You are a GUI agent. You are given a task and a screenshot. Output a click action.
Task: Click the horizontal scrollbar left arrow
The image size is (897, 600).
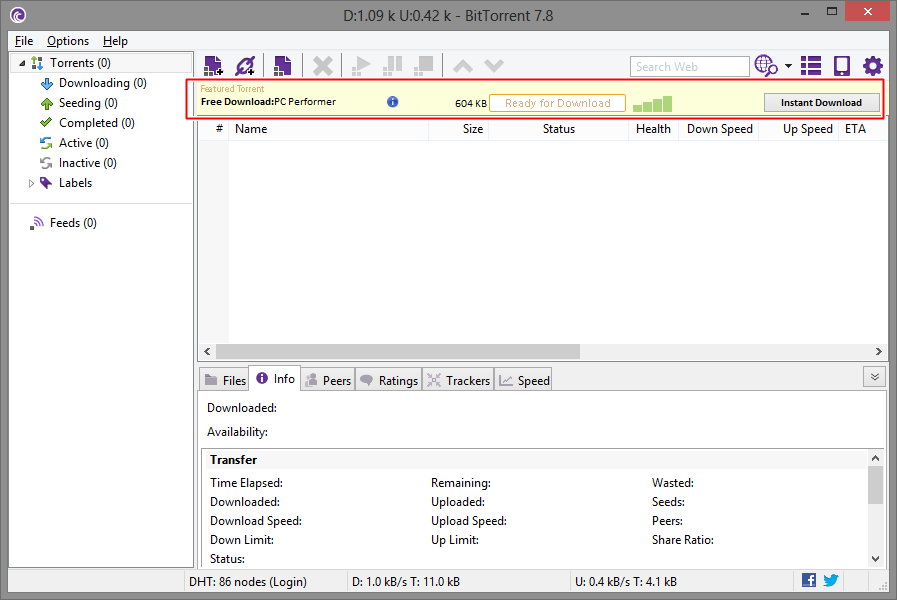click(x=207, y=351)
